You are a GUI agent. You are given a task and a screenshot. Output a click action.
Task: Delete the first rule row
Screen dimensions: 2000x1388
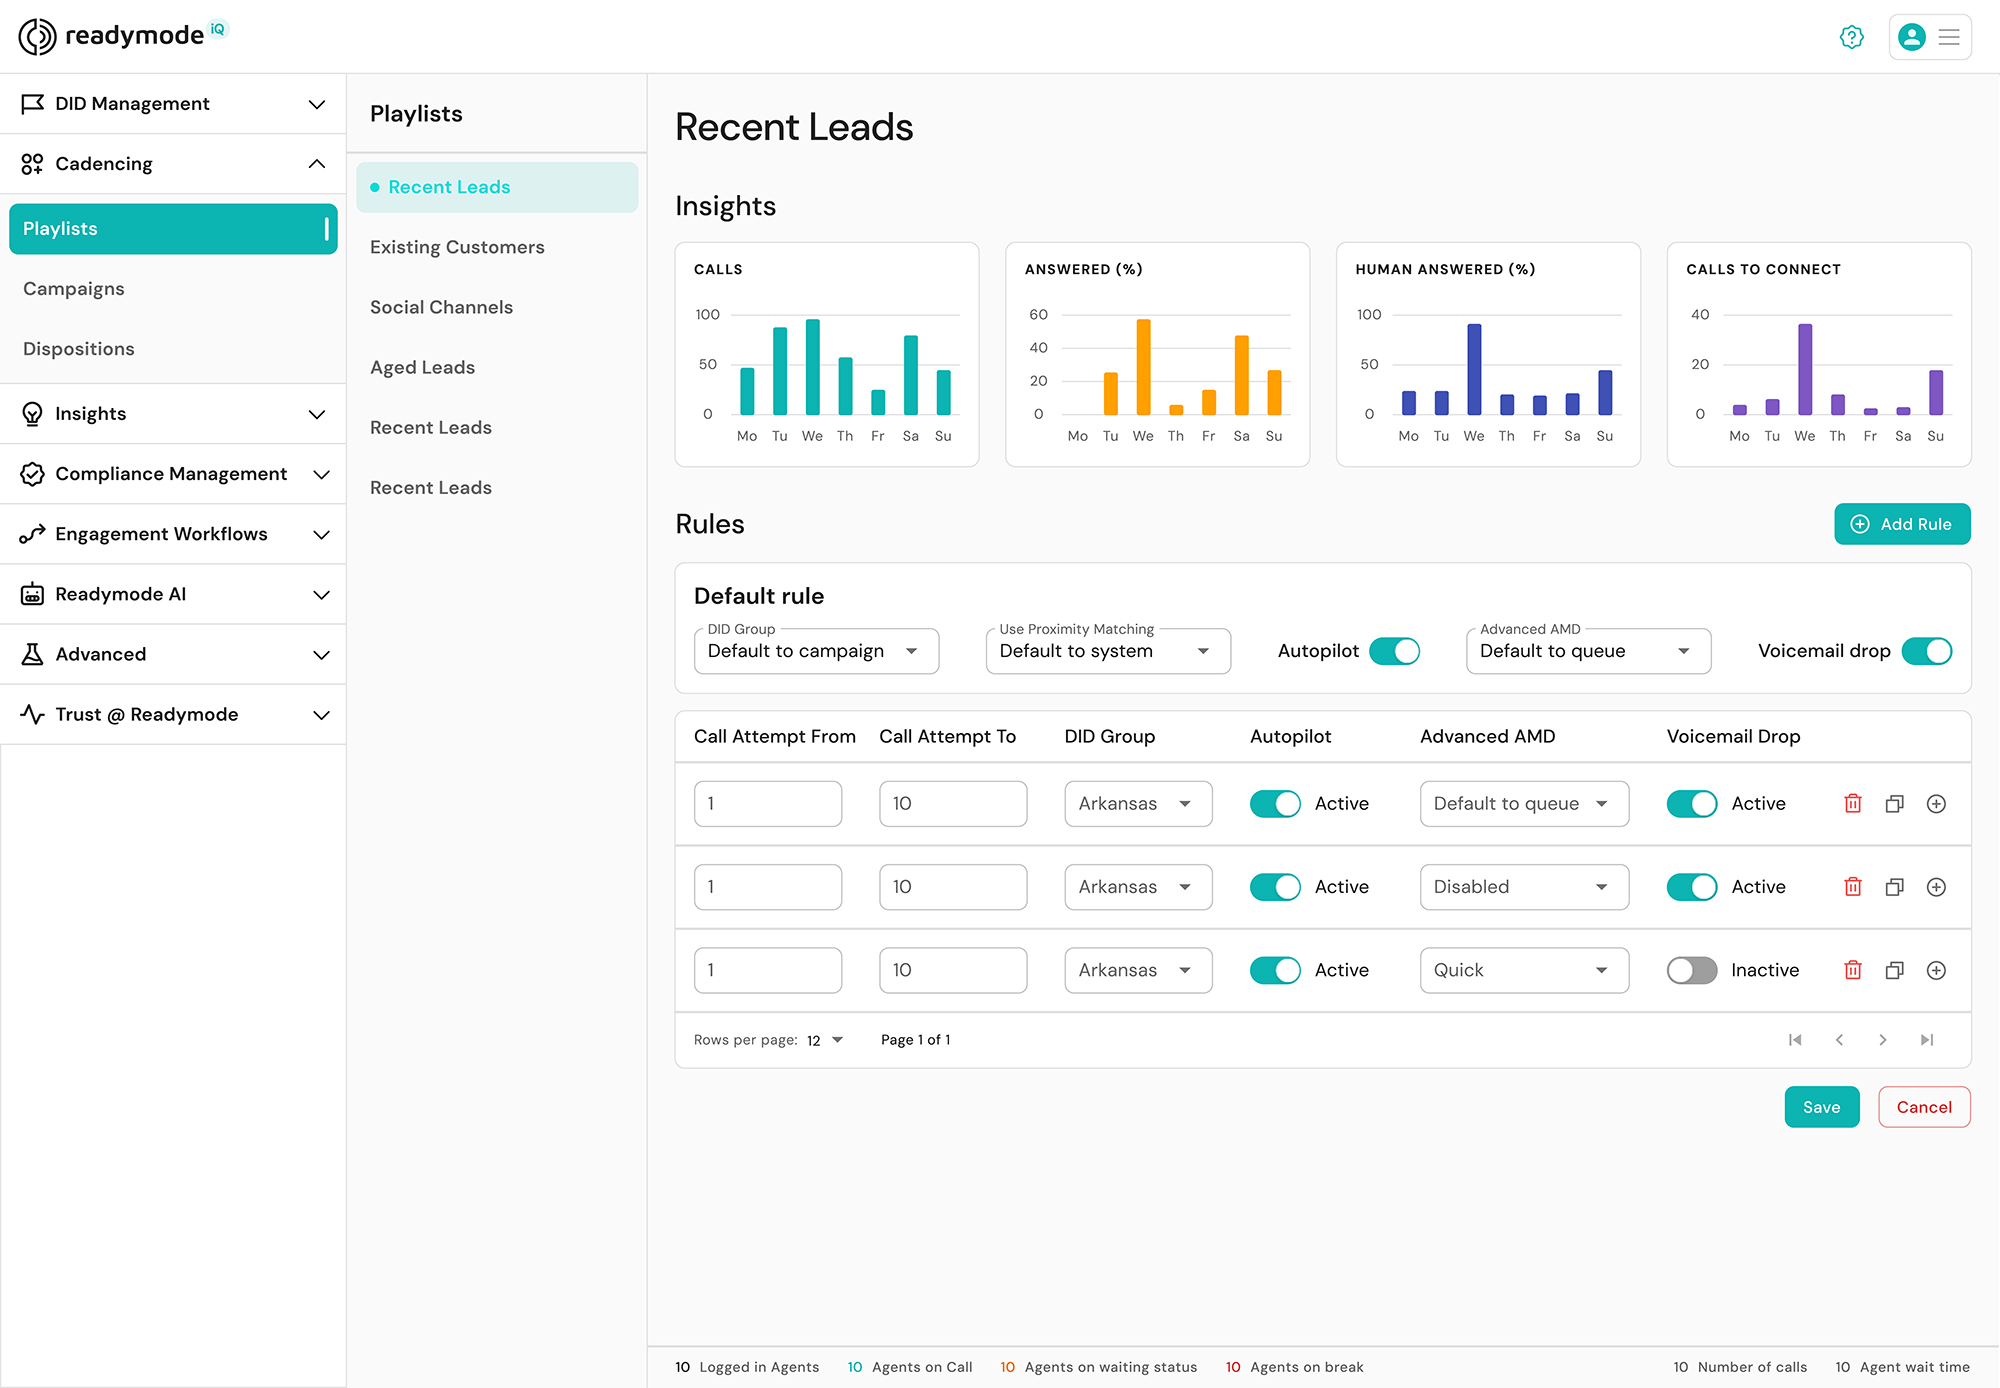click(1852, 804)
